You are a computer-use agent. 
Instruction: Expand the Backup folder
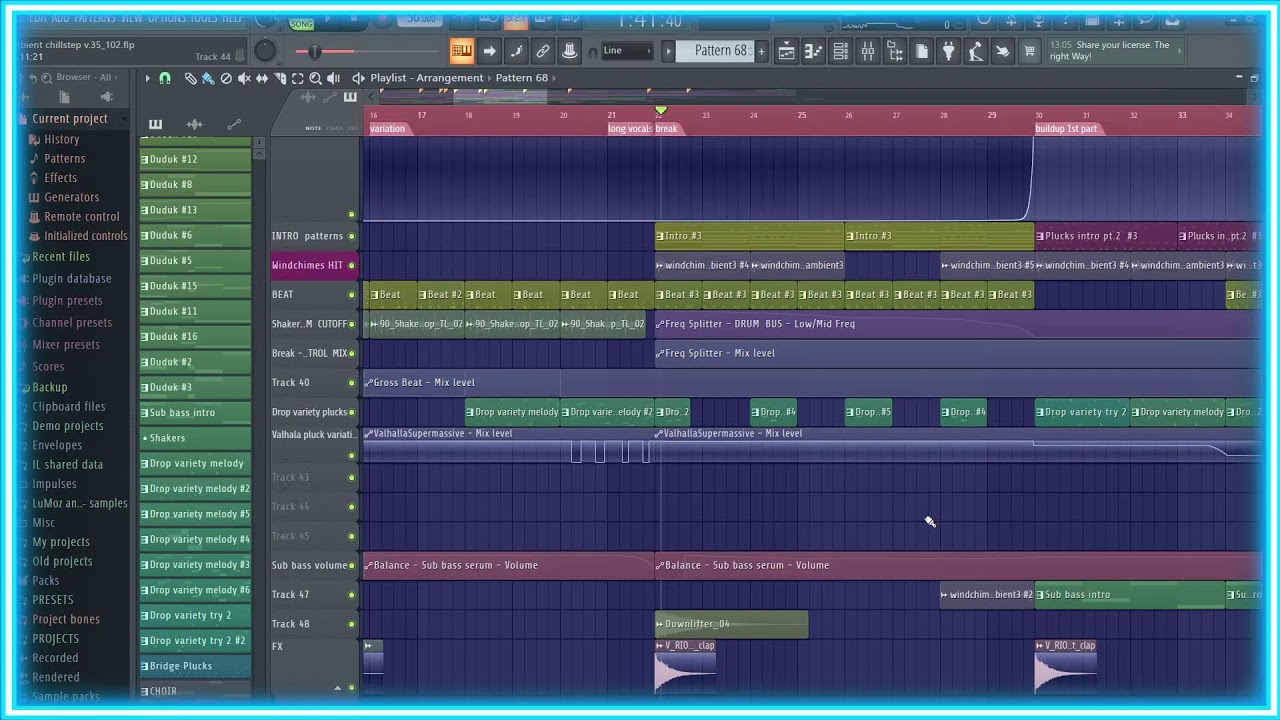[49, 388]
